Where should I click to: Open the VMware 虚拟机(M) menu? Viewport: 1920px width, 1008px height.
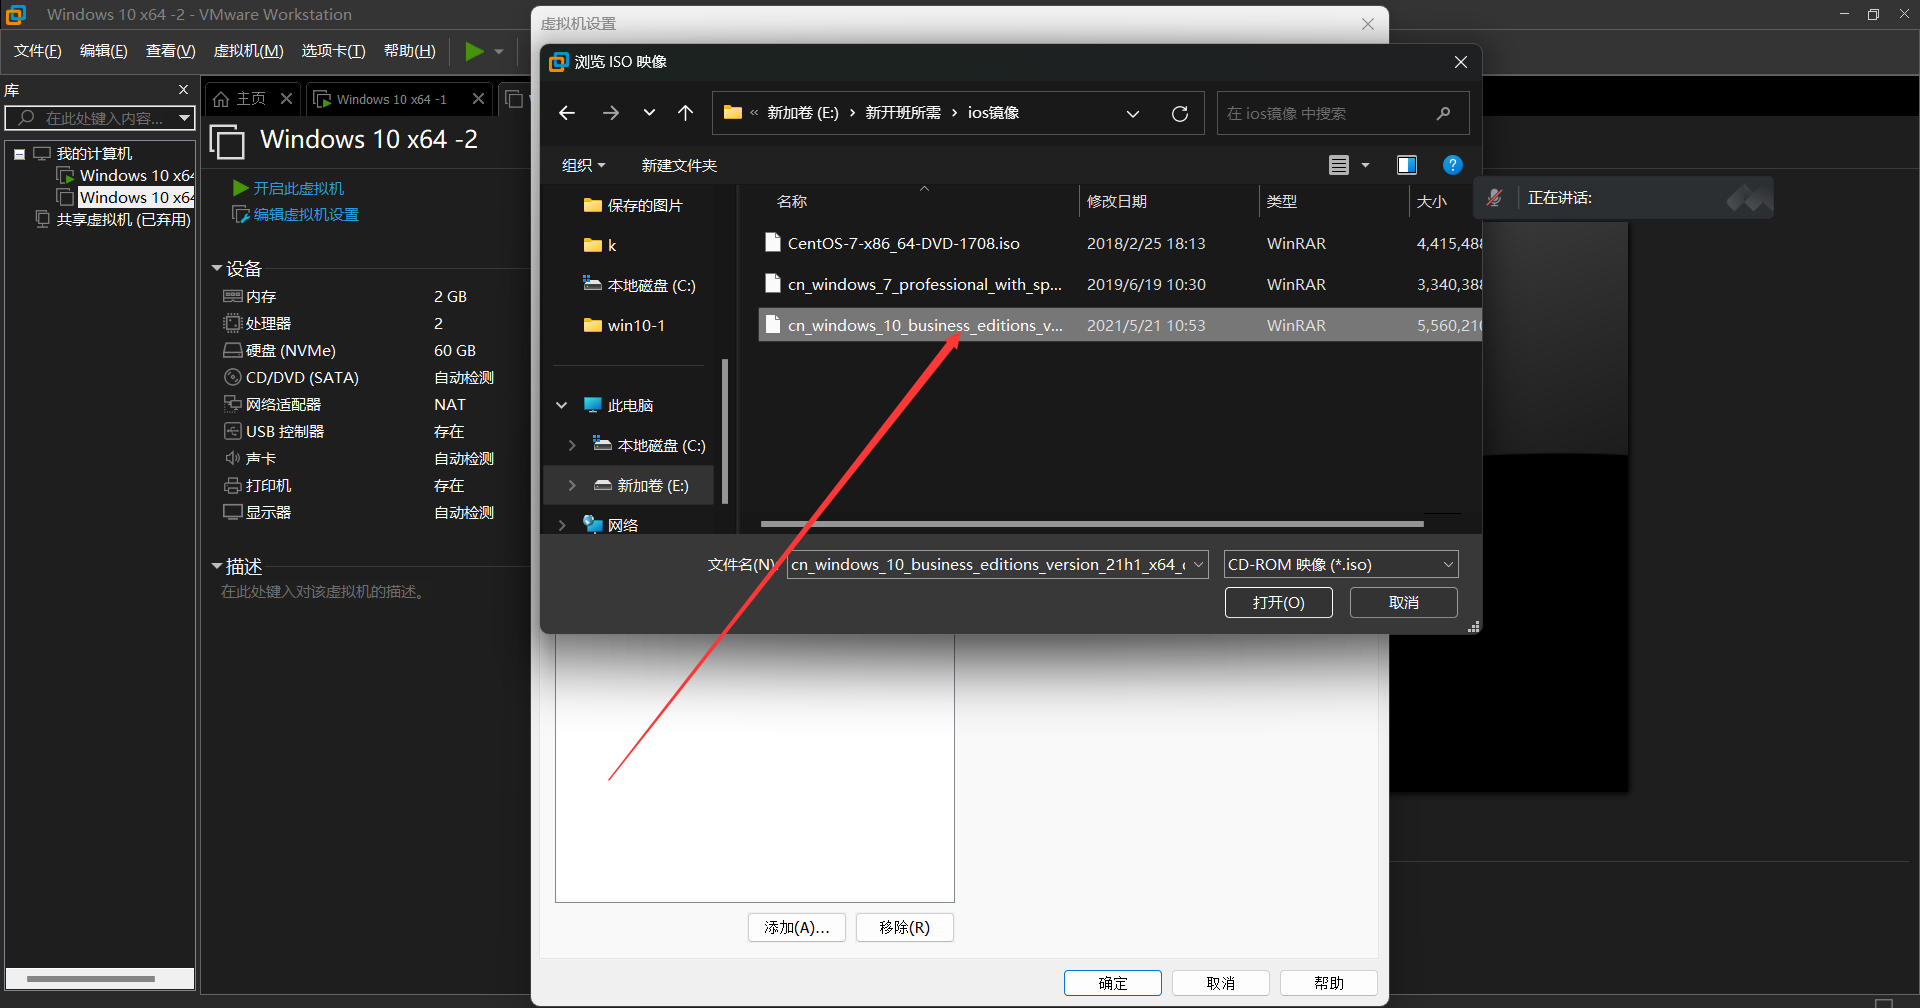[249, 51]
